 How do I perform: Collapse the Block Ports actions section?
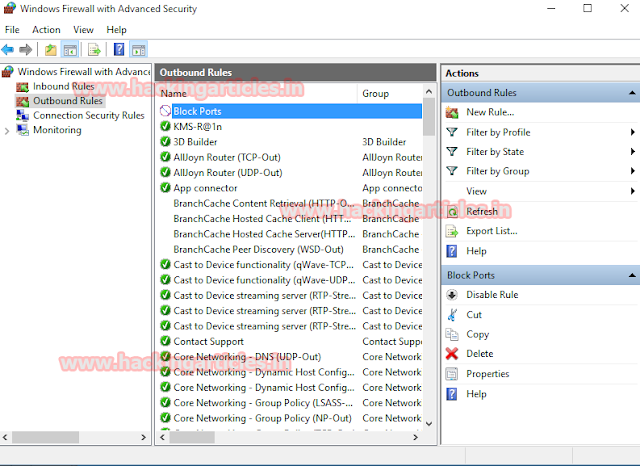(x=632, y=275)
